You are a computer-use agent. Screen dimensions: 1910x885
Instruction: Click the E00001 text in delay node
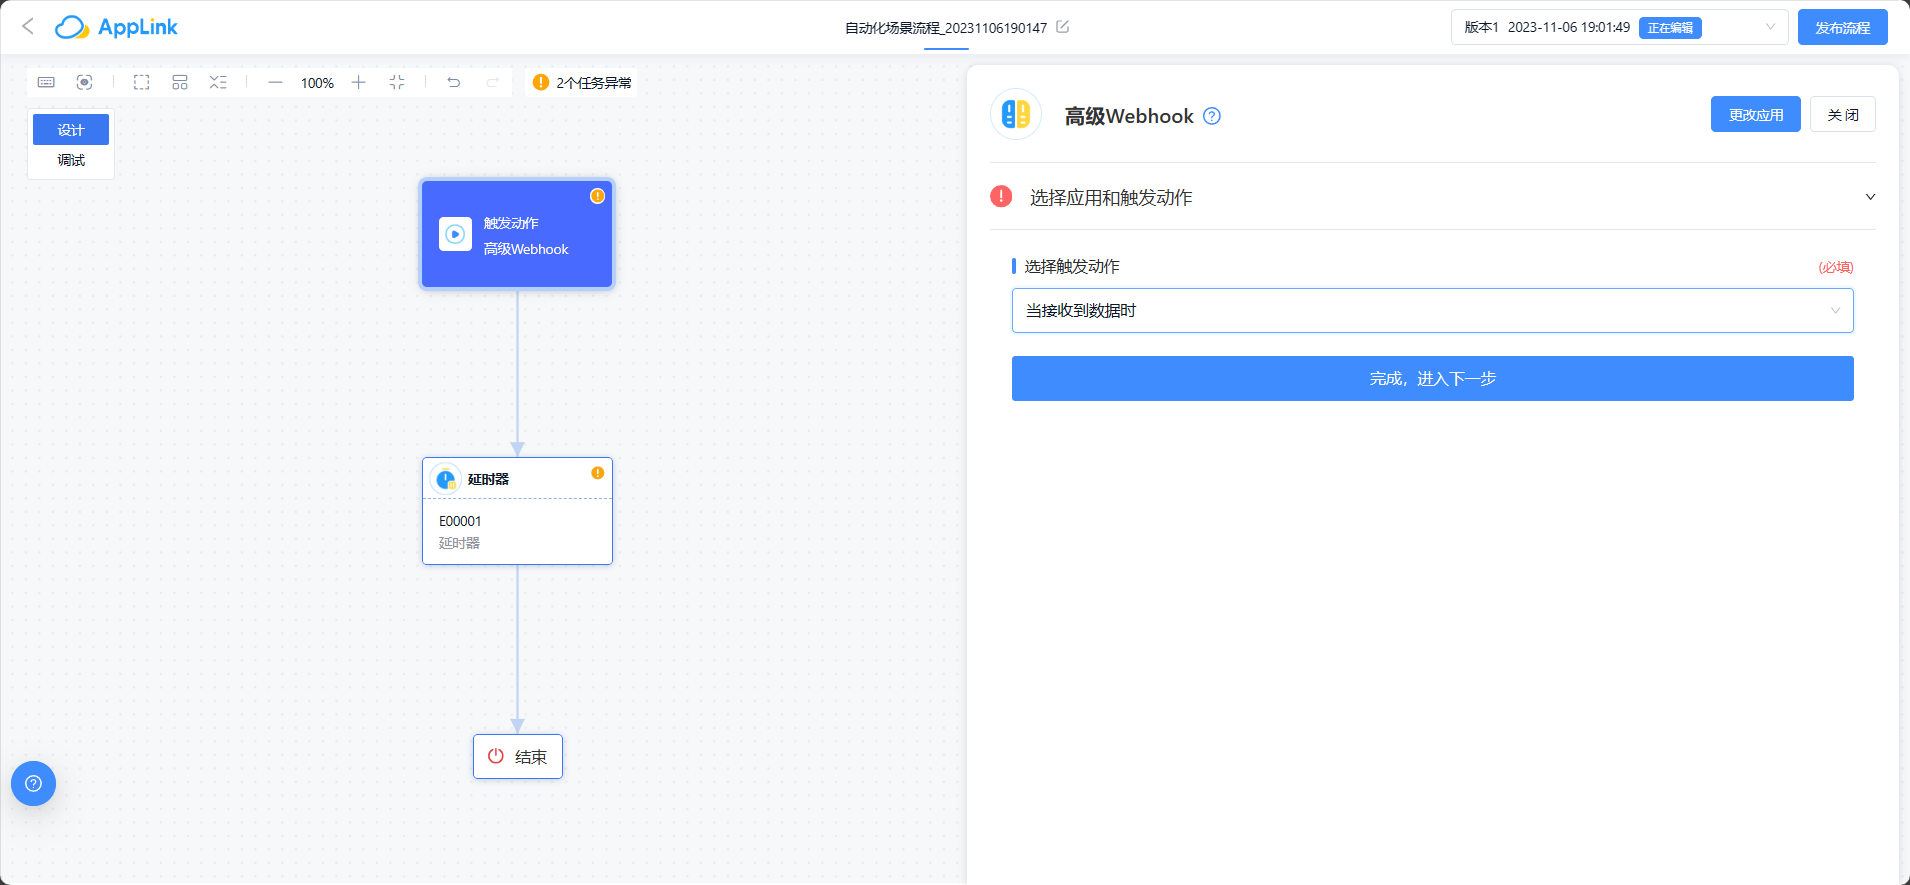click(x=460, y=521)
